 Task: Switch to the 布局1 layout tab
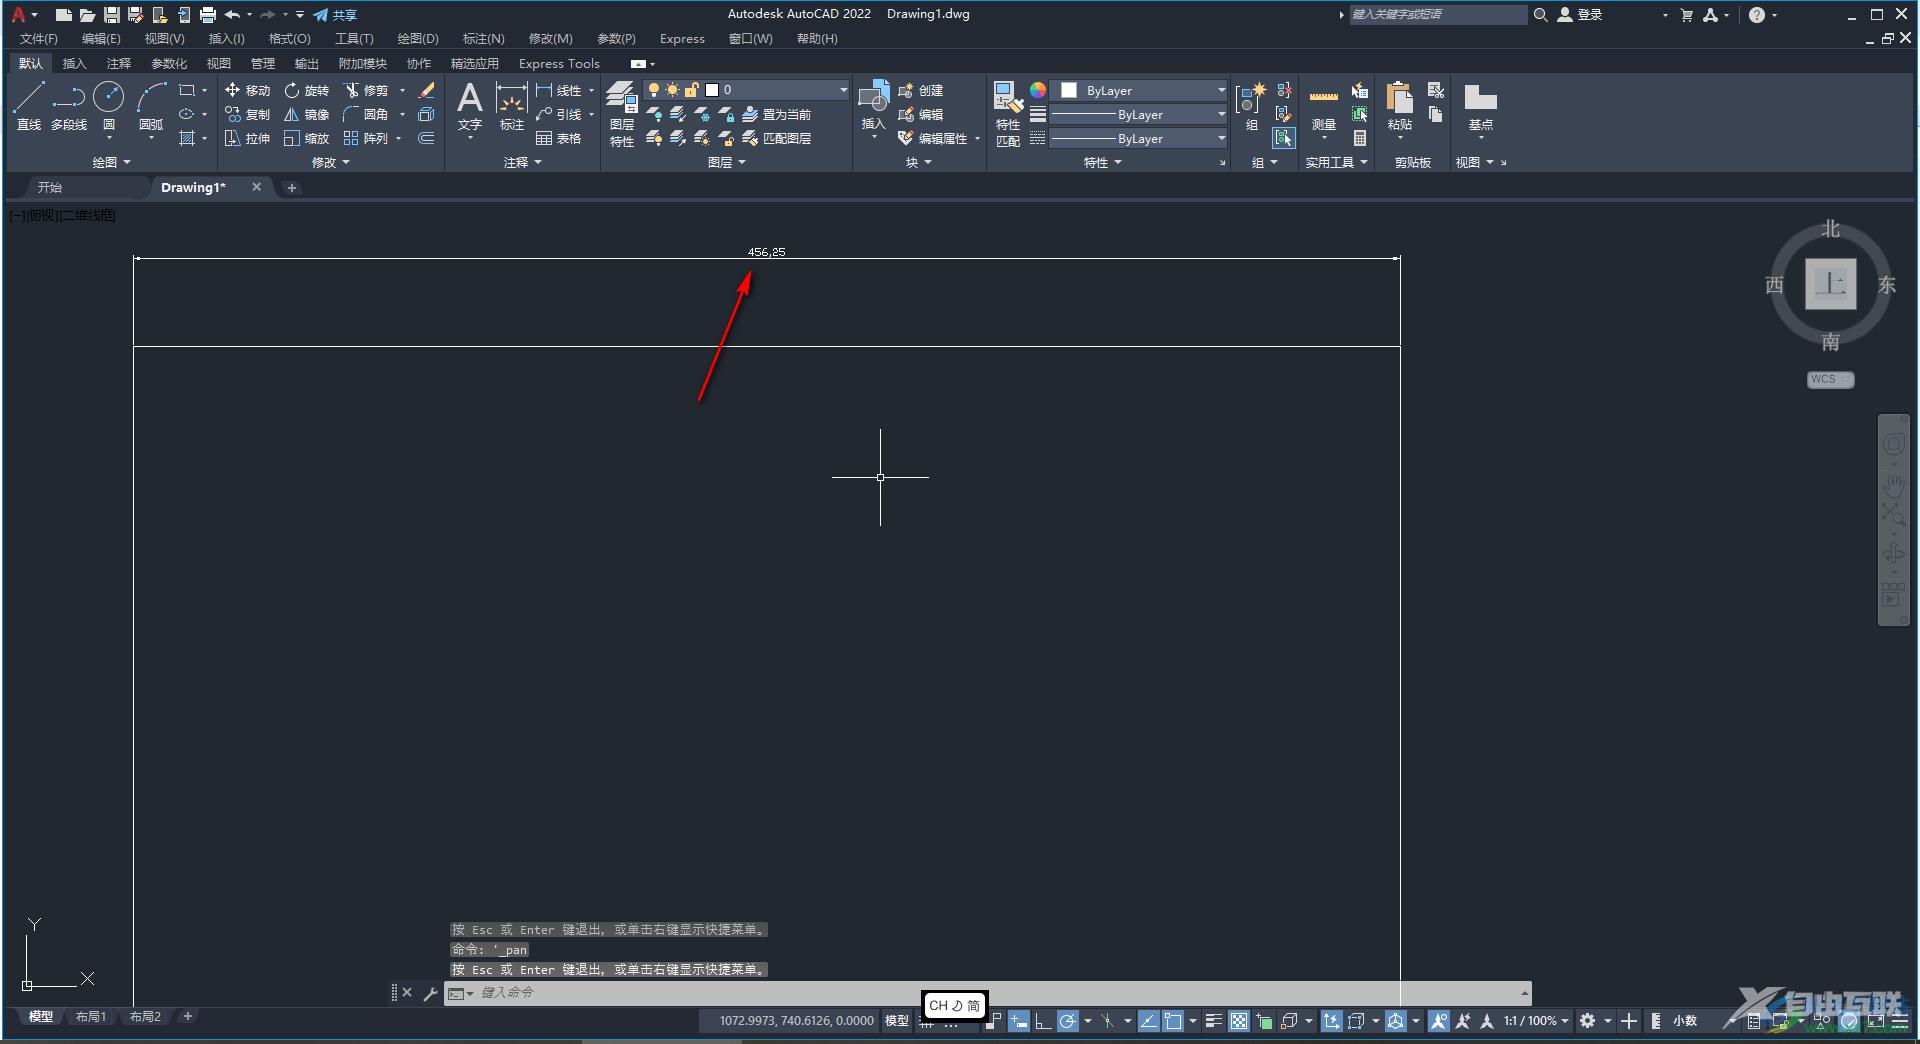coord(90,1016)
